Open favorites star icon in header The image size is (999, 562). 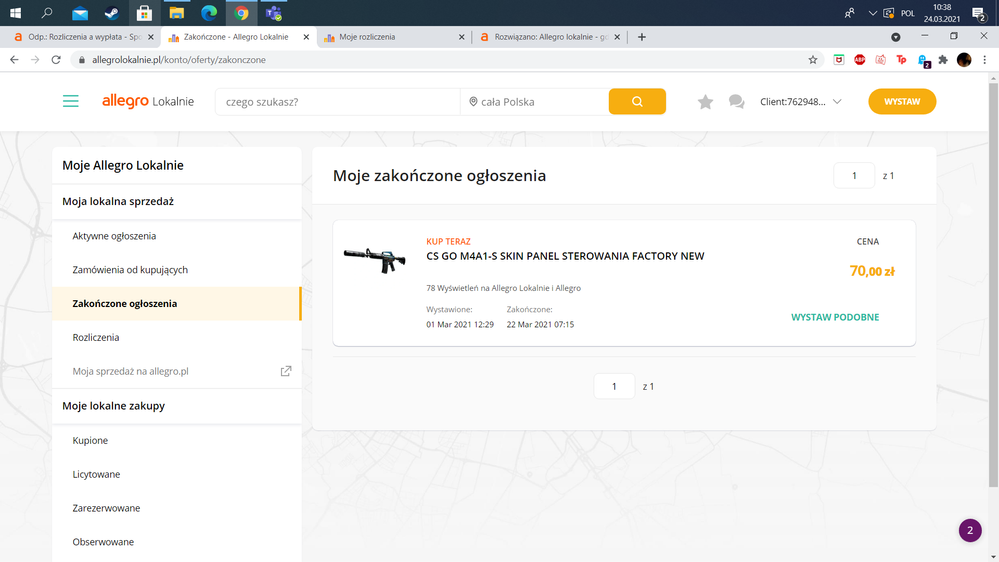coord(705,102)
